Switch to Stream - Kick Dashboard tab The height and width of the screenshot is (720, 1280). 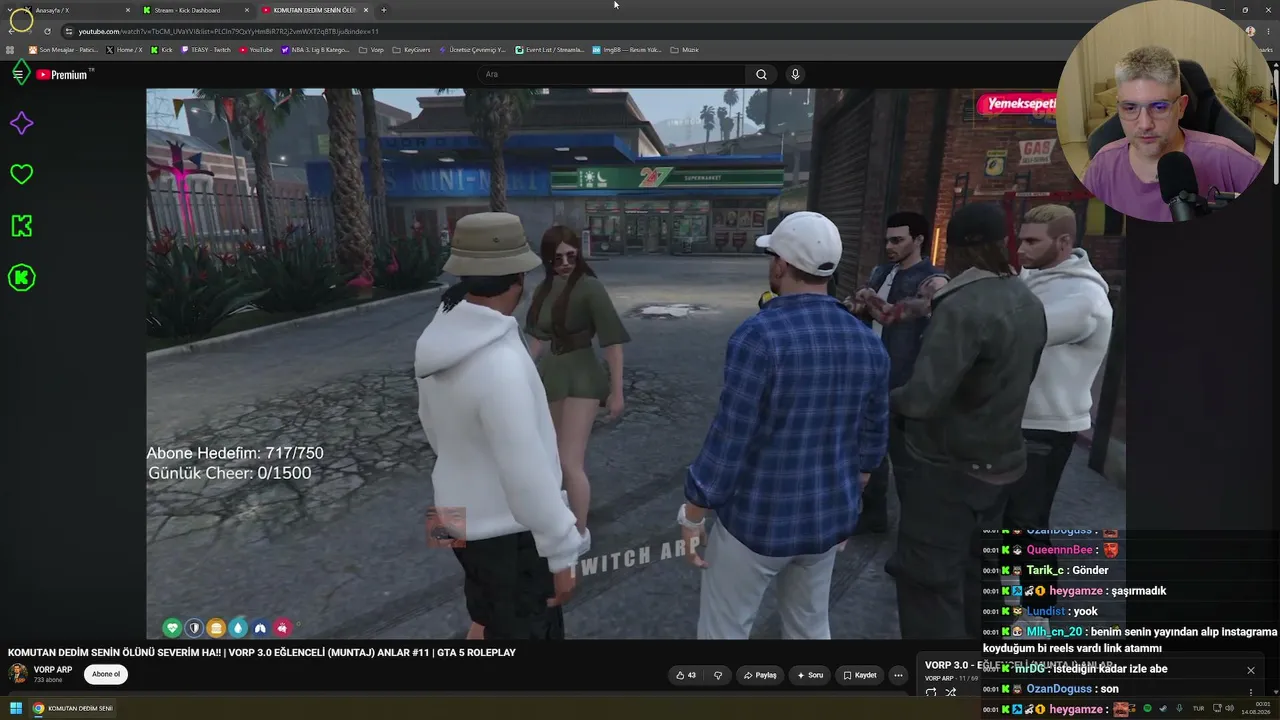coord(196,10)
